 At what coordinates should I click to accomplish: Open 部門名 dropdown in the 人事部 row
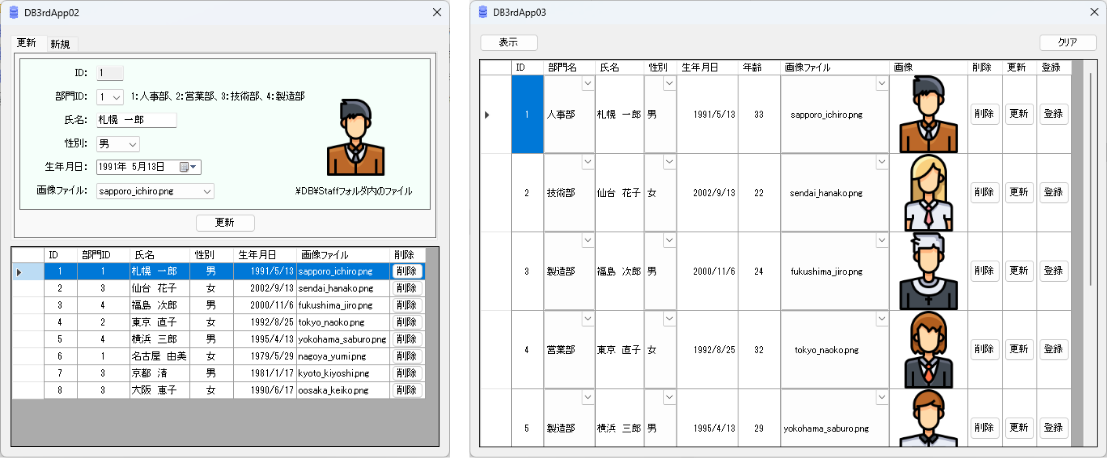coord(586,84)
